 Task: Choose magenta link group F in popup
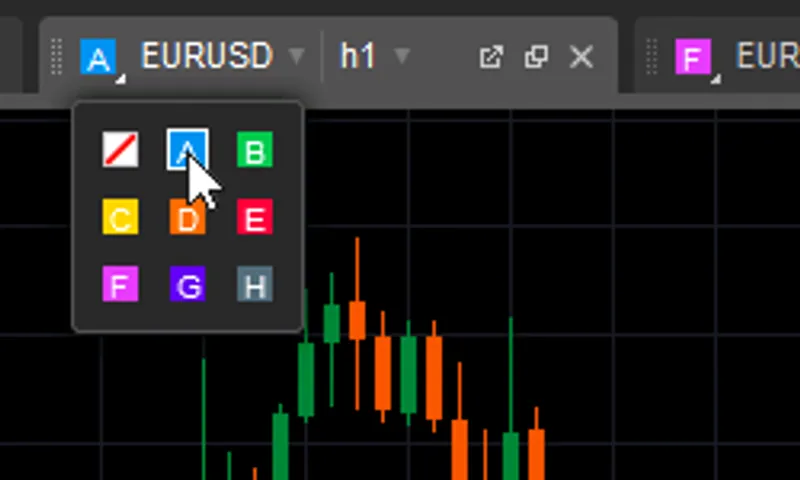point(120,284)
